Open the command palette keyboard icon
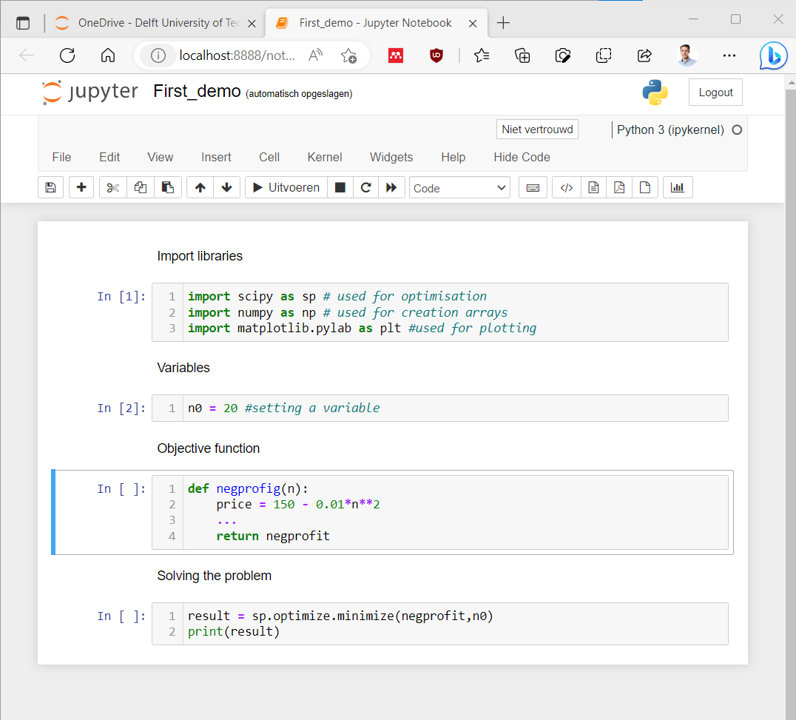The image size is (796, 720). click(533, 187)
